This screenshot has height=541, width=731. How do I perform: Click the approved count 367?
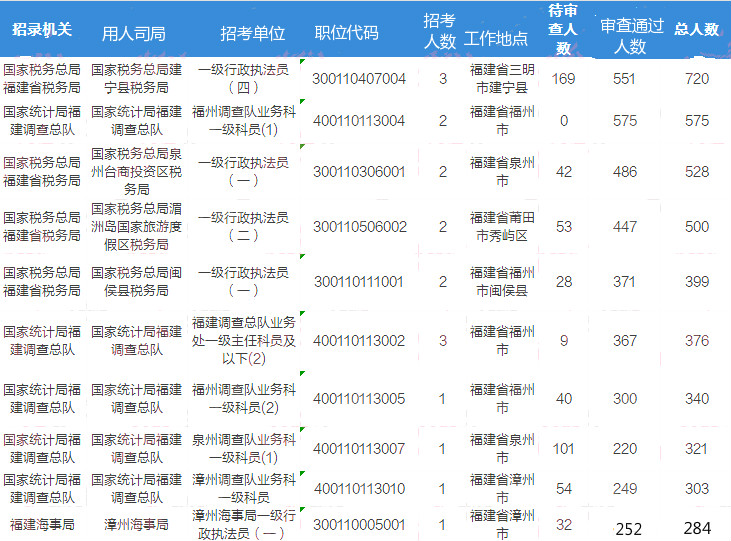click(625, 340)
